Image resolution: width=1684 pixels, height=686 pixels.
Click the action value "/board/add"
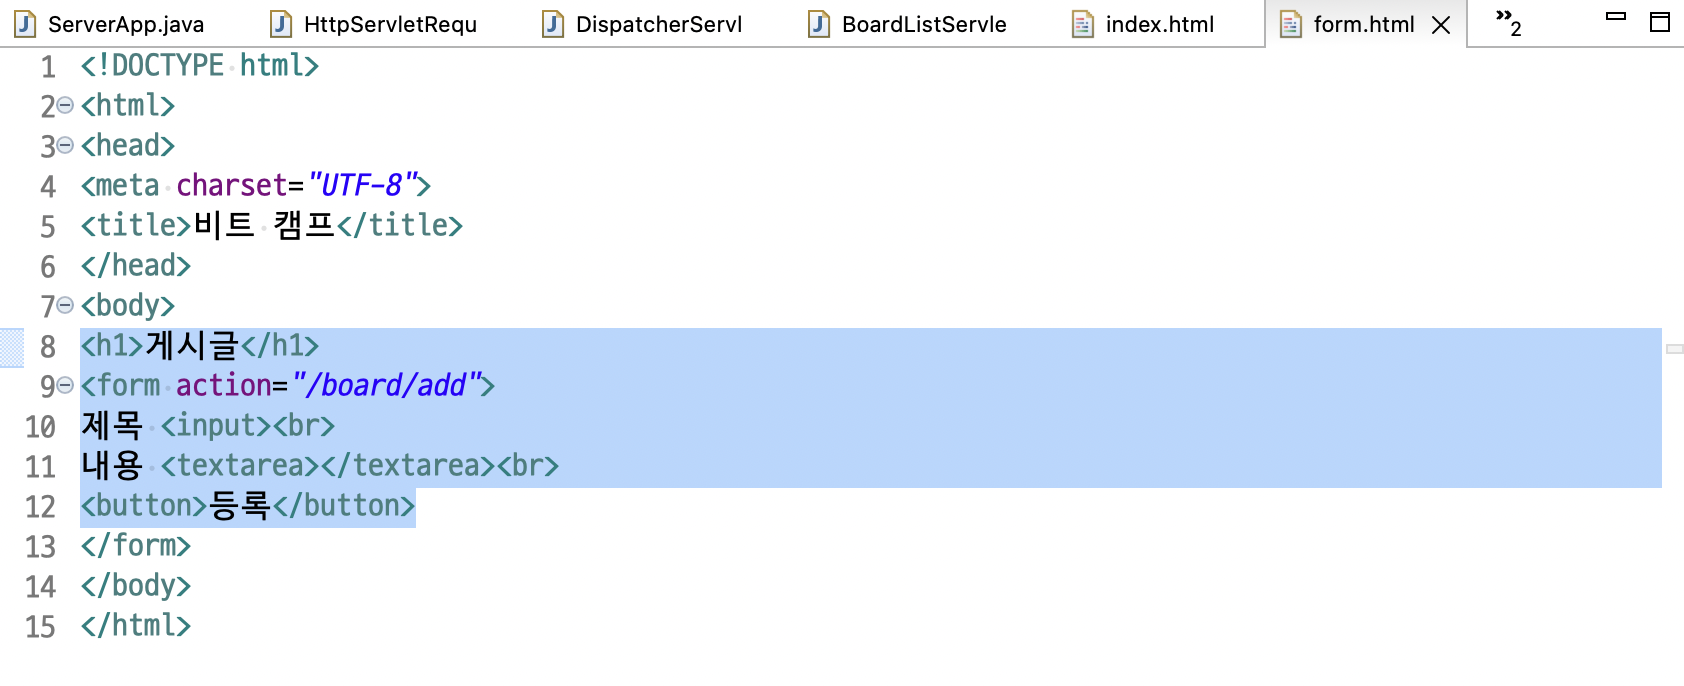click(386, 386)
